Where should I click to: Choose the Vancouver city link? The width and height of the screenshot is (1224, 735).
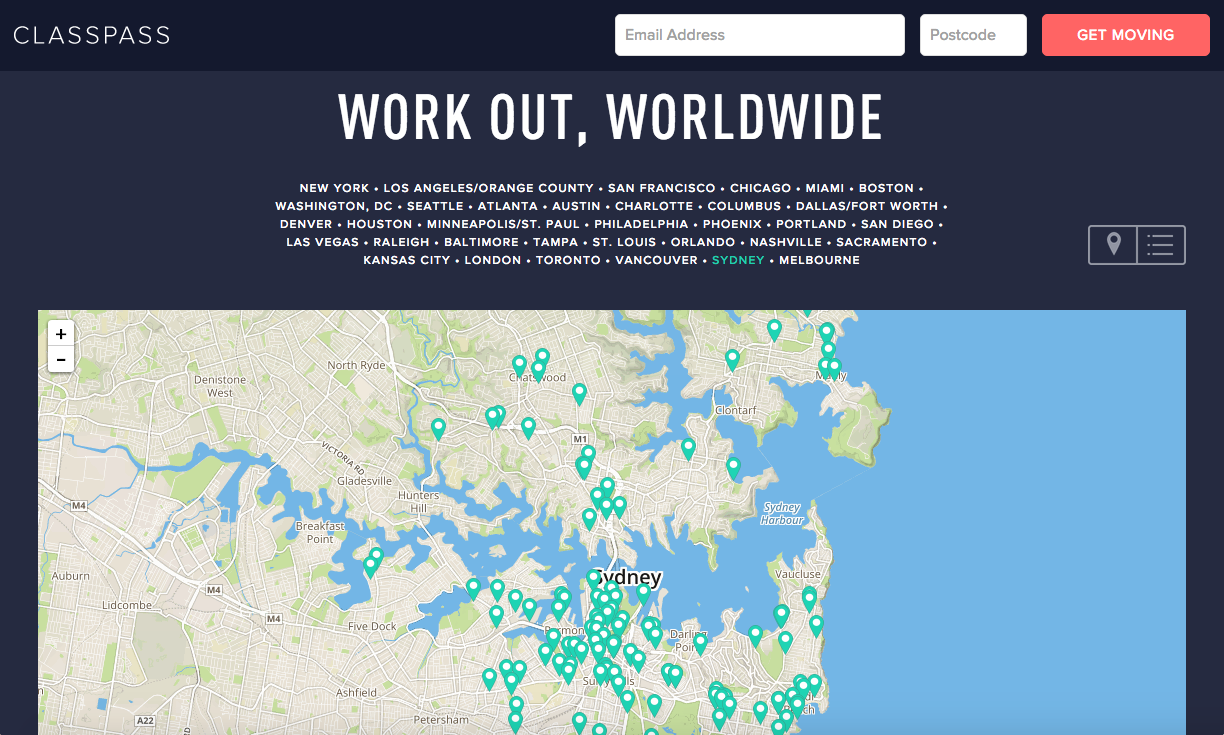656,260
